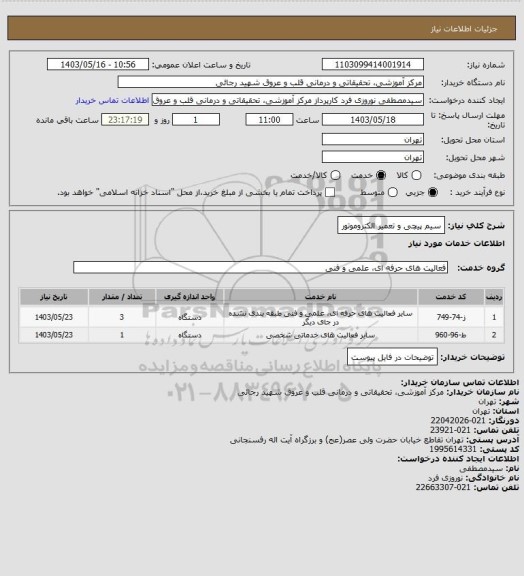Image resolution: width=524 pixels, height=576 pixels.
Task: Click postal code 1995614331
Action: click(453, 449)
